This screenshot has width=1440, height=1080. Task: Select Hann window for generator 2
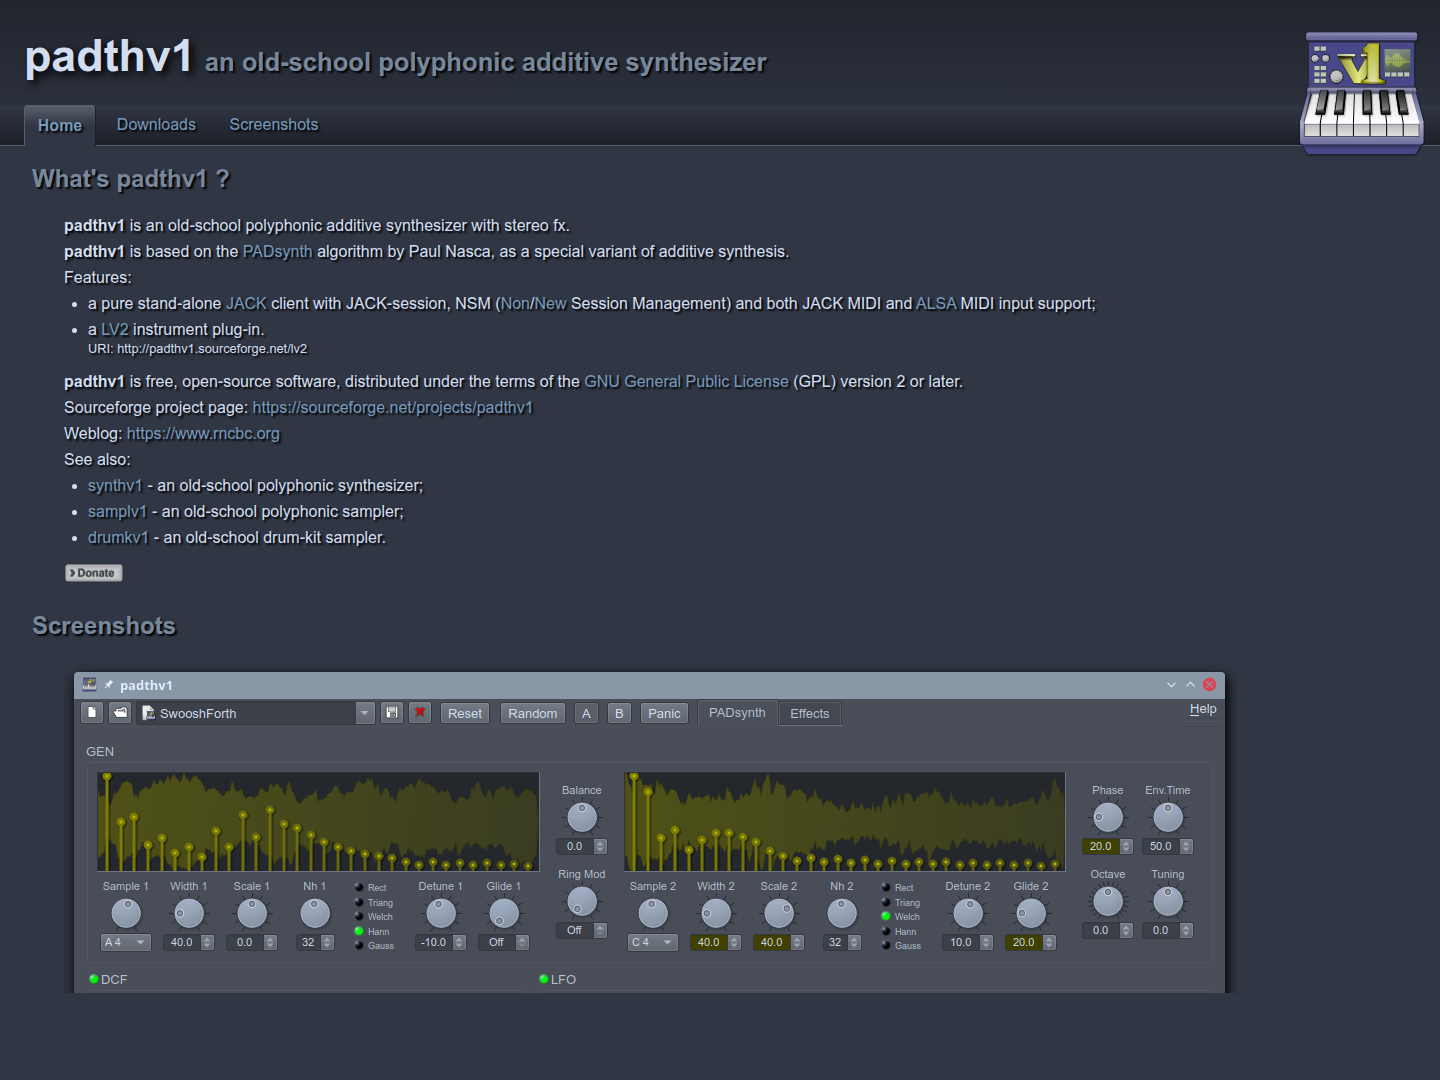pyautogui.click(x=899, y=931)
